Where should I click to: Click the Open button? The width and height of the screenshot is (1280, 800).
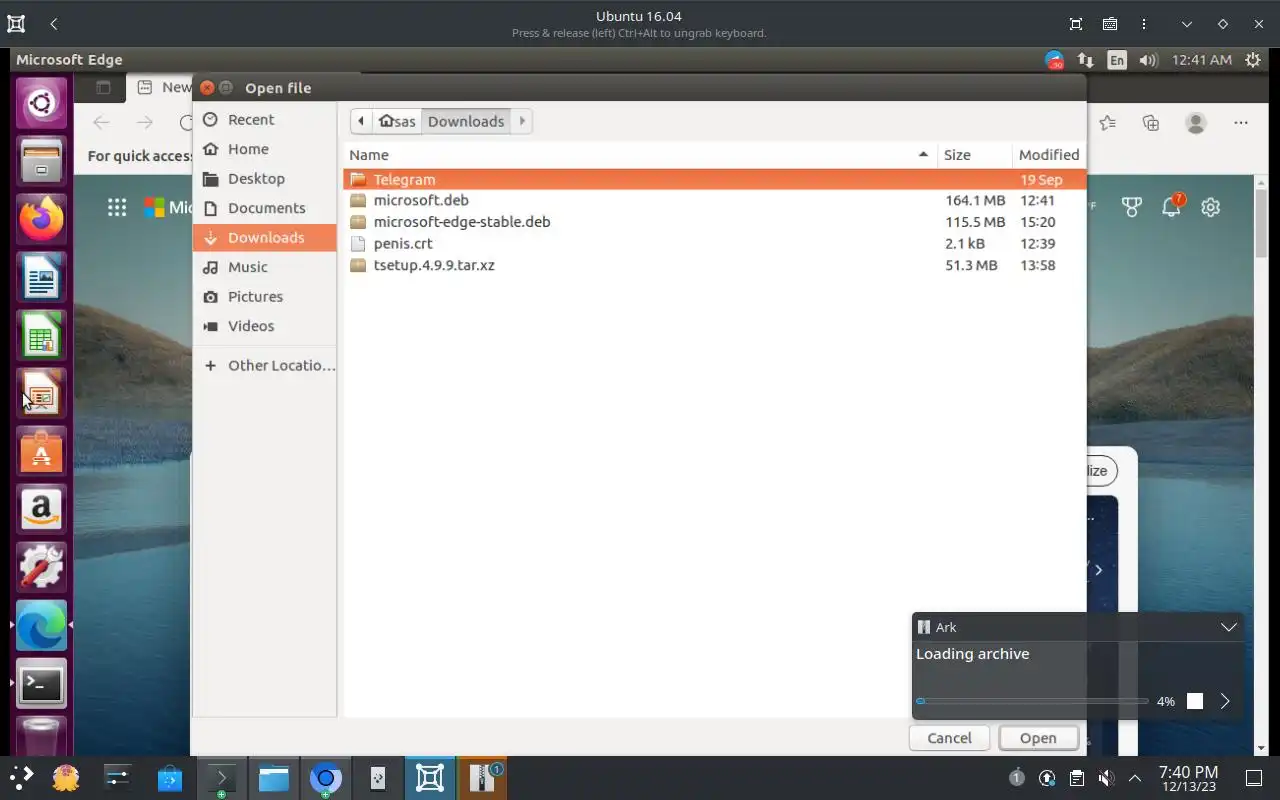tap(1038, 738)
